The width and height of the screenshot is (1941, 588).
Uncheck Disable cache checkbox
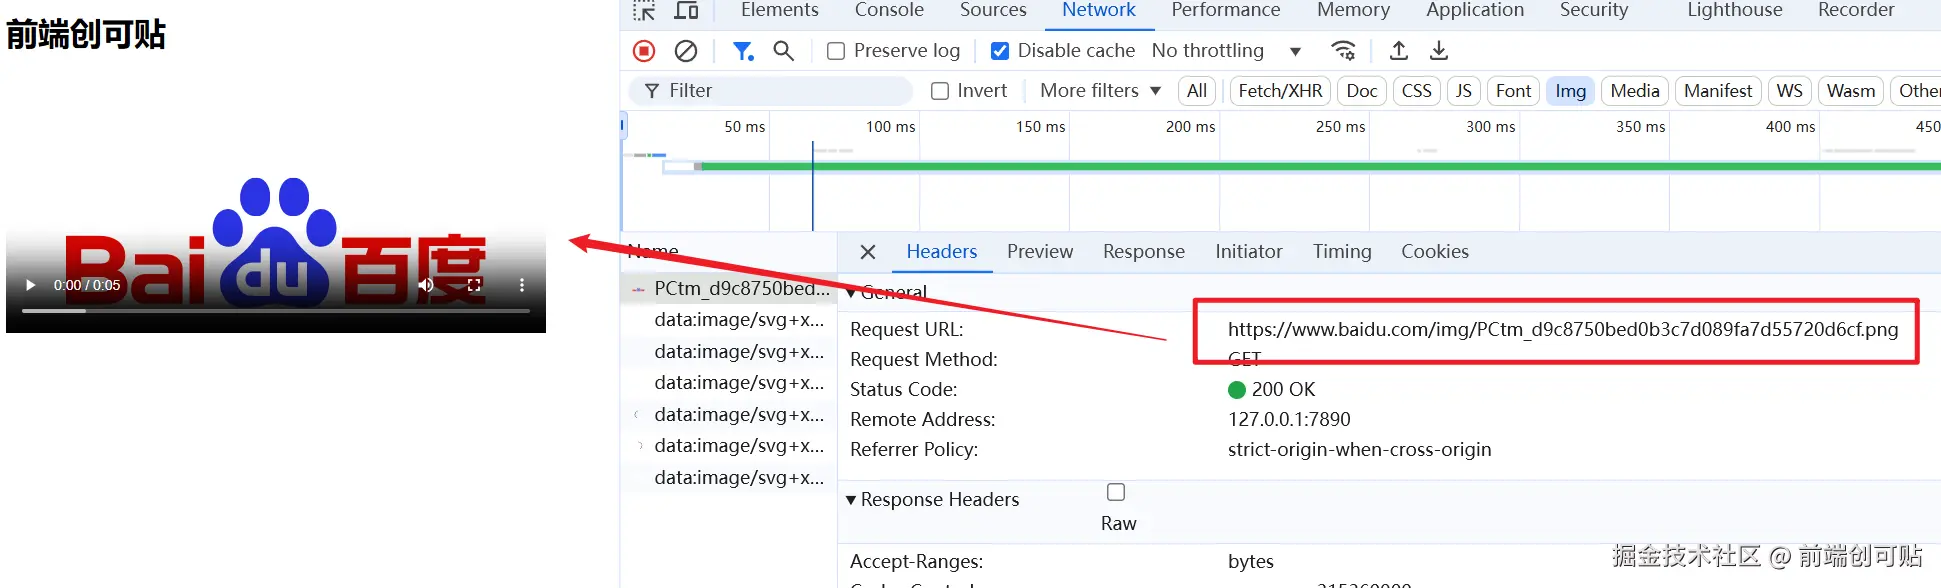coord(999,51)
